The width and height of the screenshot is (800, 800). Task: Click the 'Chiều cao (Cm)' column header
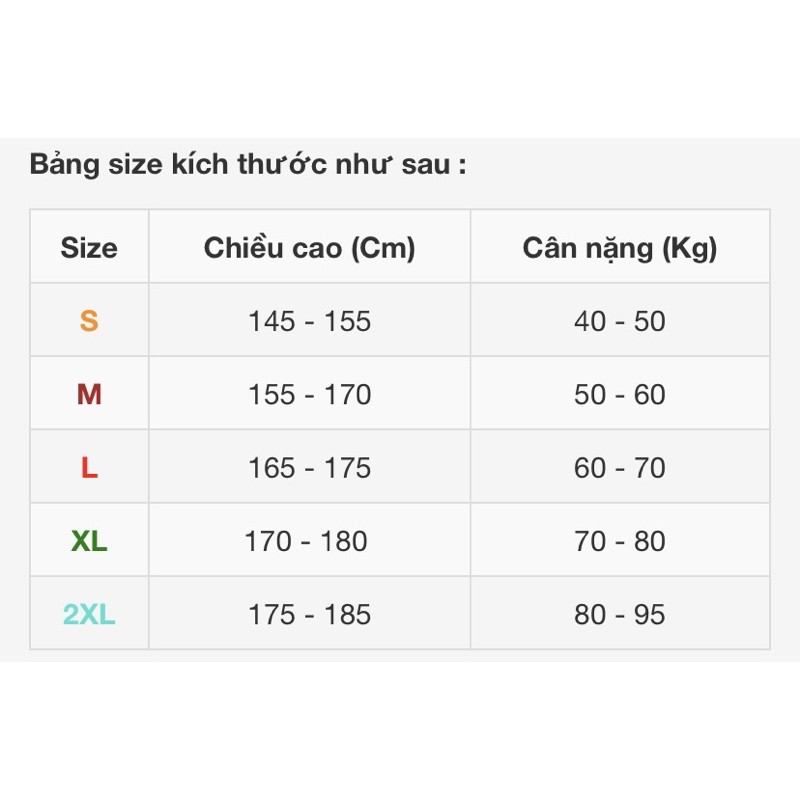point(309,248)
